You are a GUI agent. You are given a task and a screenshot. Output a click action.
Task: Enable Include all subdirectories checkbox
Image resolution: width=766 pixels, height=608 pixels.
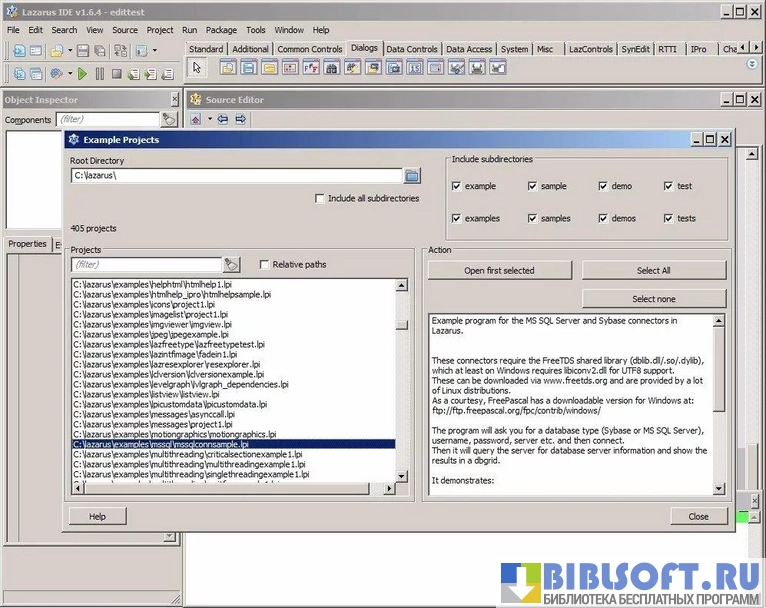320,199
